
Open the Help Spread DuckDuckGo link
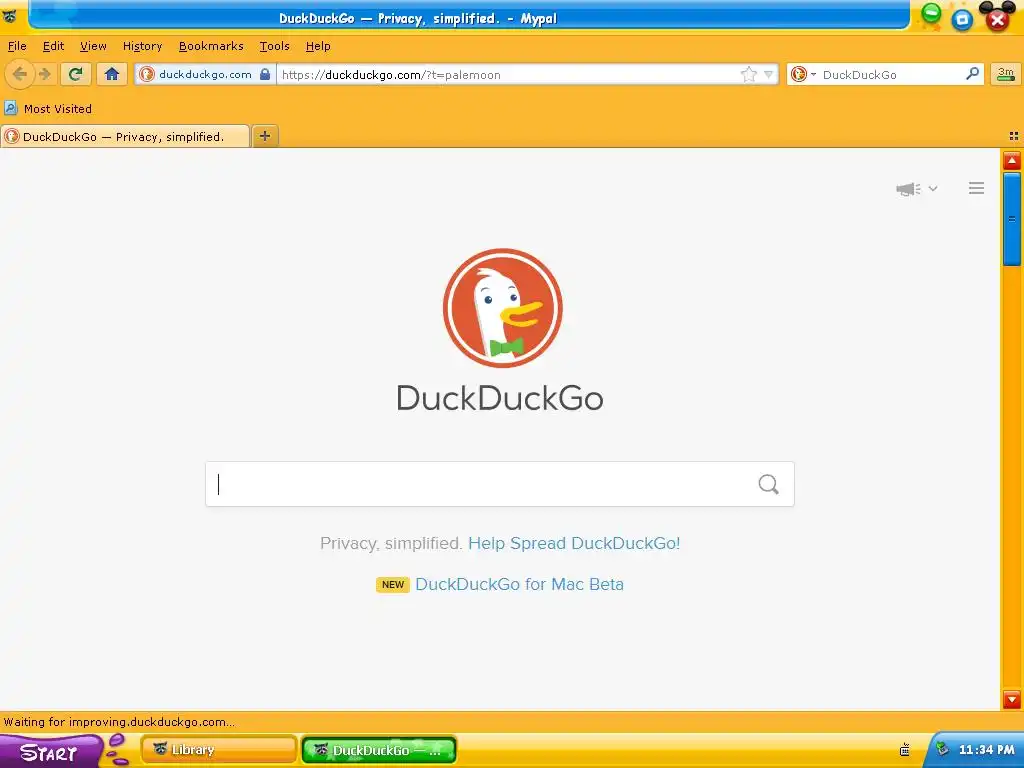pyautogui.click(x=574, y=543)
